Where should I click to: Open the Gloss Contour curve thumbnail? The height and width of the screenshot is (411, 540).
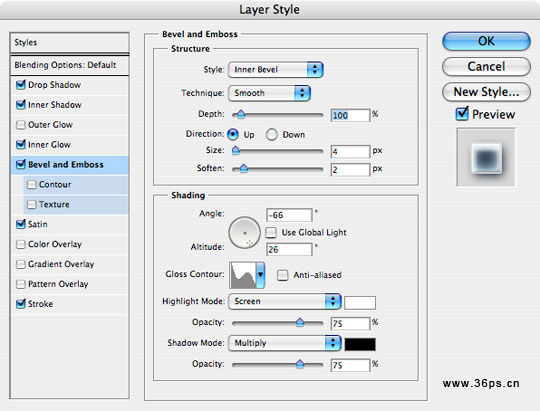pyautogui.click(x=242, y=275)
